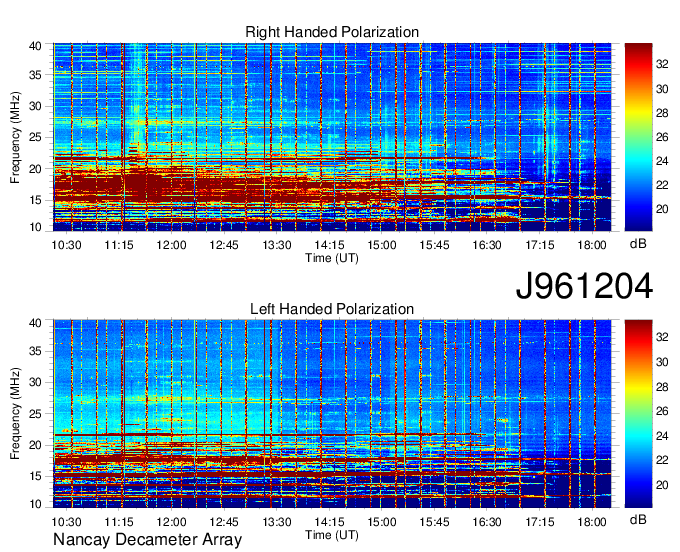680x552 pixels.
Task: Click the 10 MHz tick on Right Handed plot
Action: coord(36,227)
